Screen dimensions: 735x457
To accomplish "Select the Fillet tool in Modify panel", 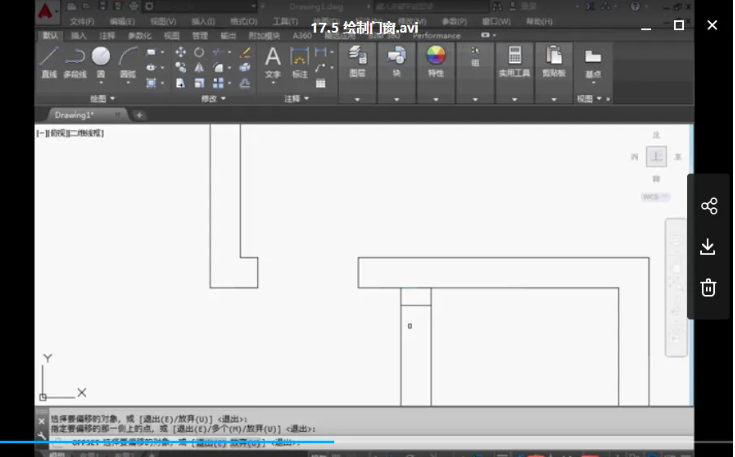I will tap(218, 67).
